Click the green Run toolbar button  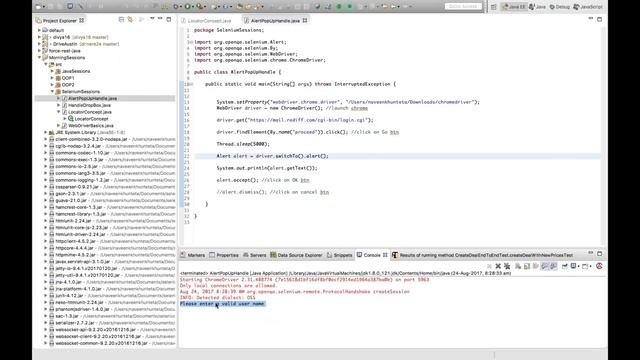(187, 7)
